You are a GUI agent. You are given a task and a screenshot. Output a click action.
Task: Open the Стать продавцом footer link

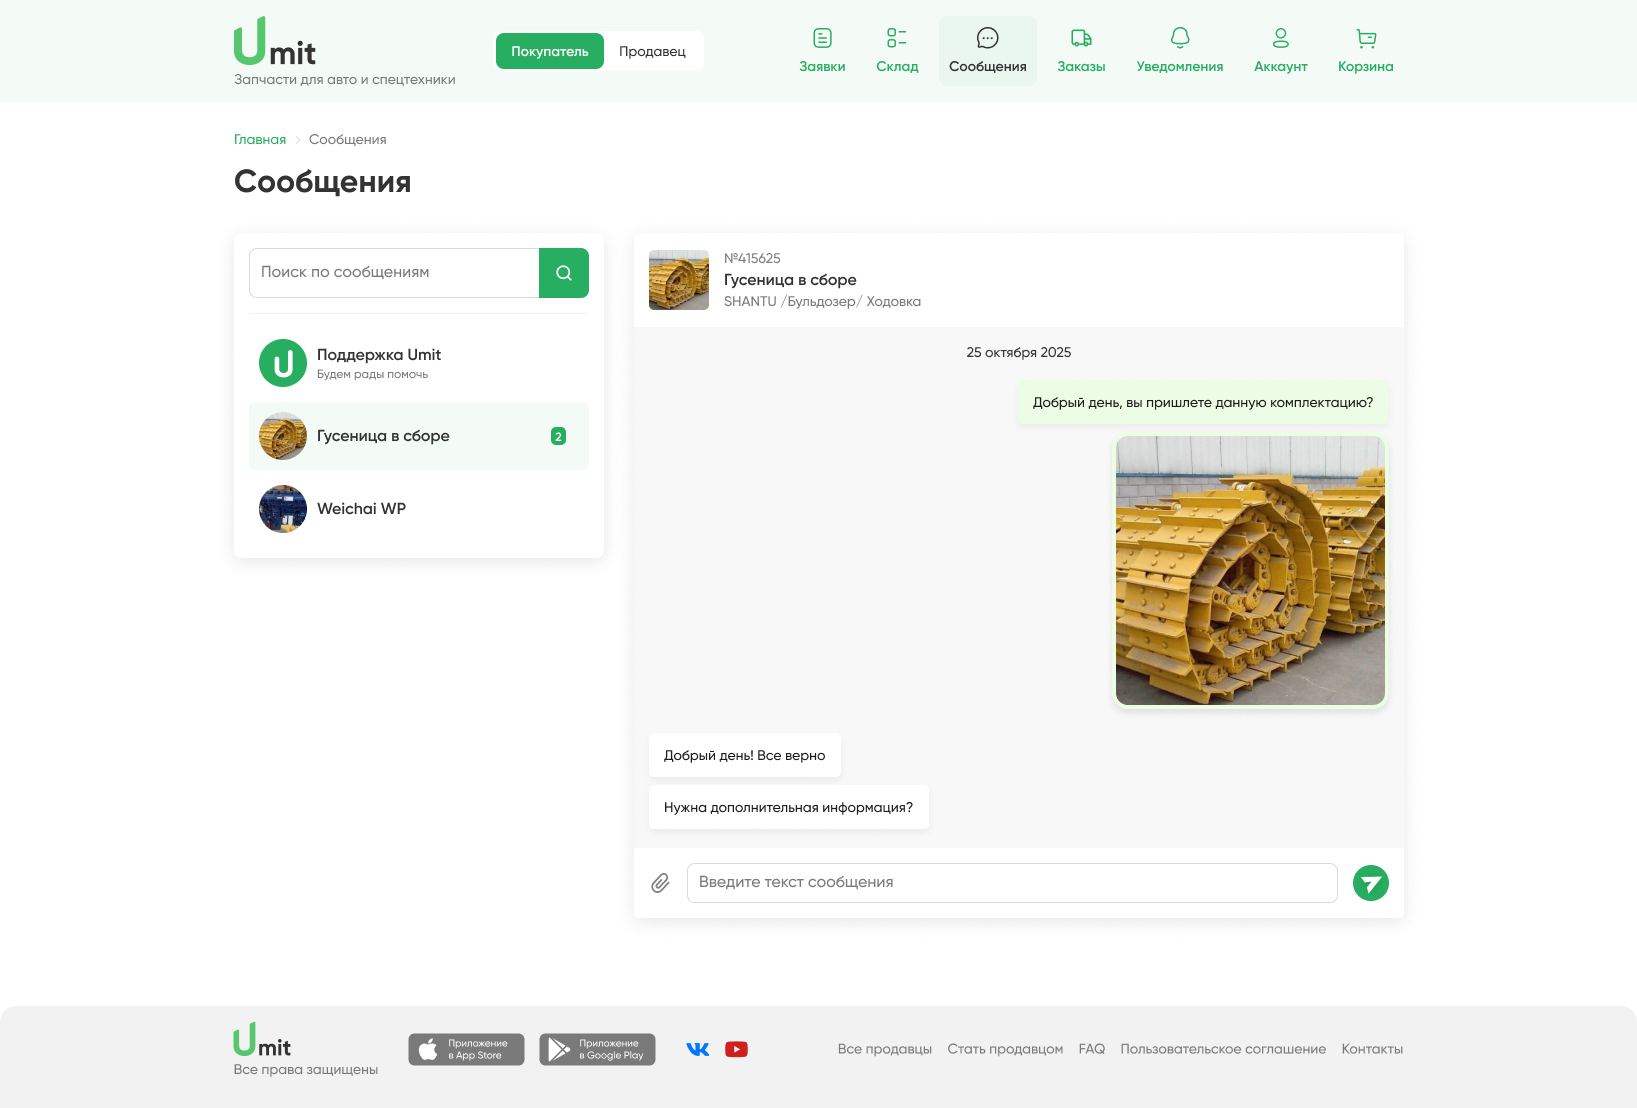tap(1005, 1049)
